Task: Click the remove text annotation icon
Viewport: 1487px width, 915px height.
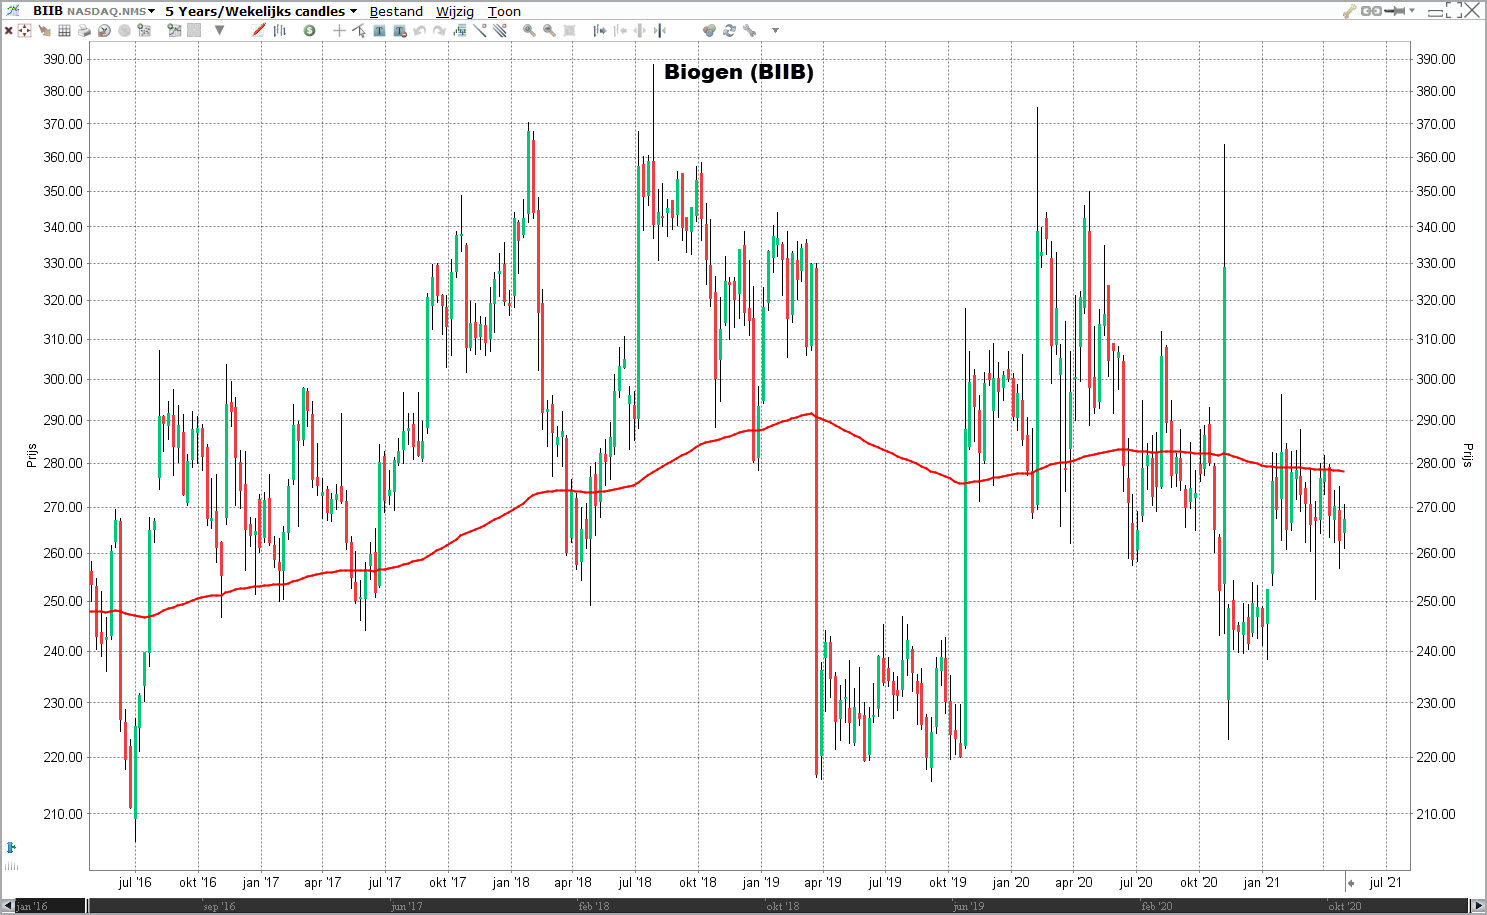Action: (x=400, y=31)
